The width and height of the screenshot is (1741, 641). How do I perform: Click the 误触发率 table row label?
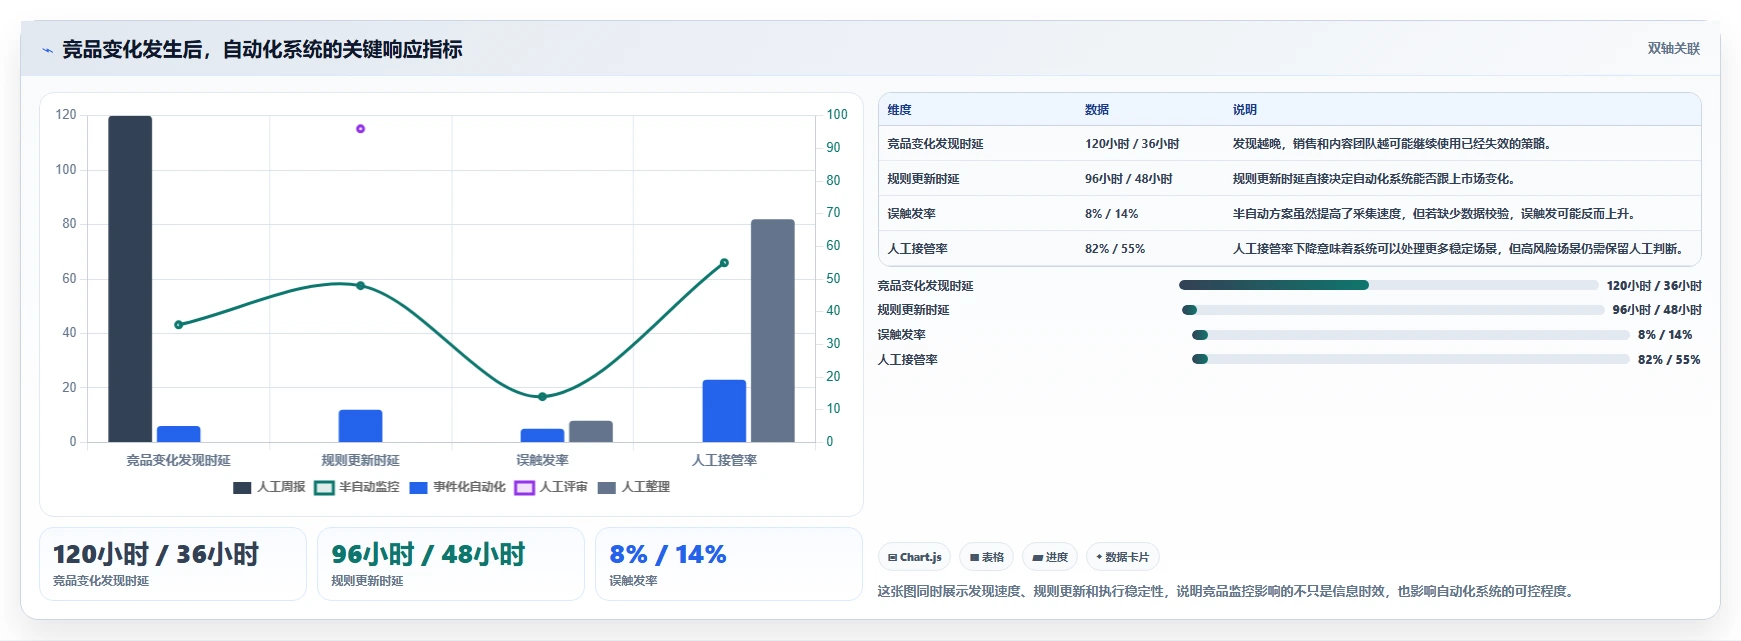click(911, 214)
